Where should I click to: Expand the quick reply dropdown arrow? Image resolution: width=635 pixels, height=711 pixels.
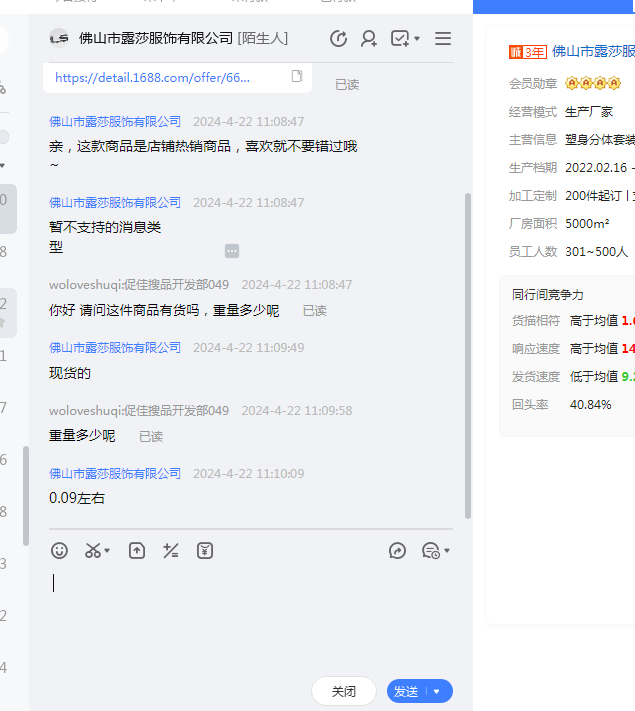click(447, 550)
